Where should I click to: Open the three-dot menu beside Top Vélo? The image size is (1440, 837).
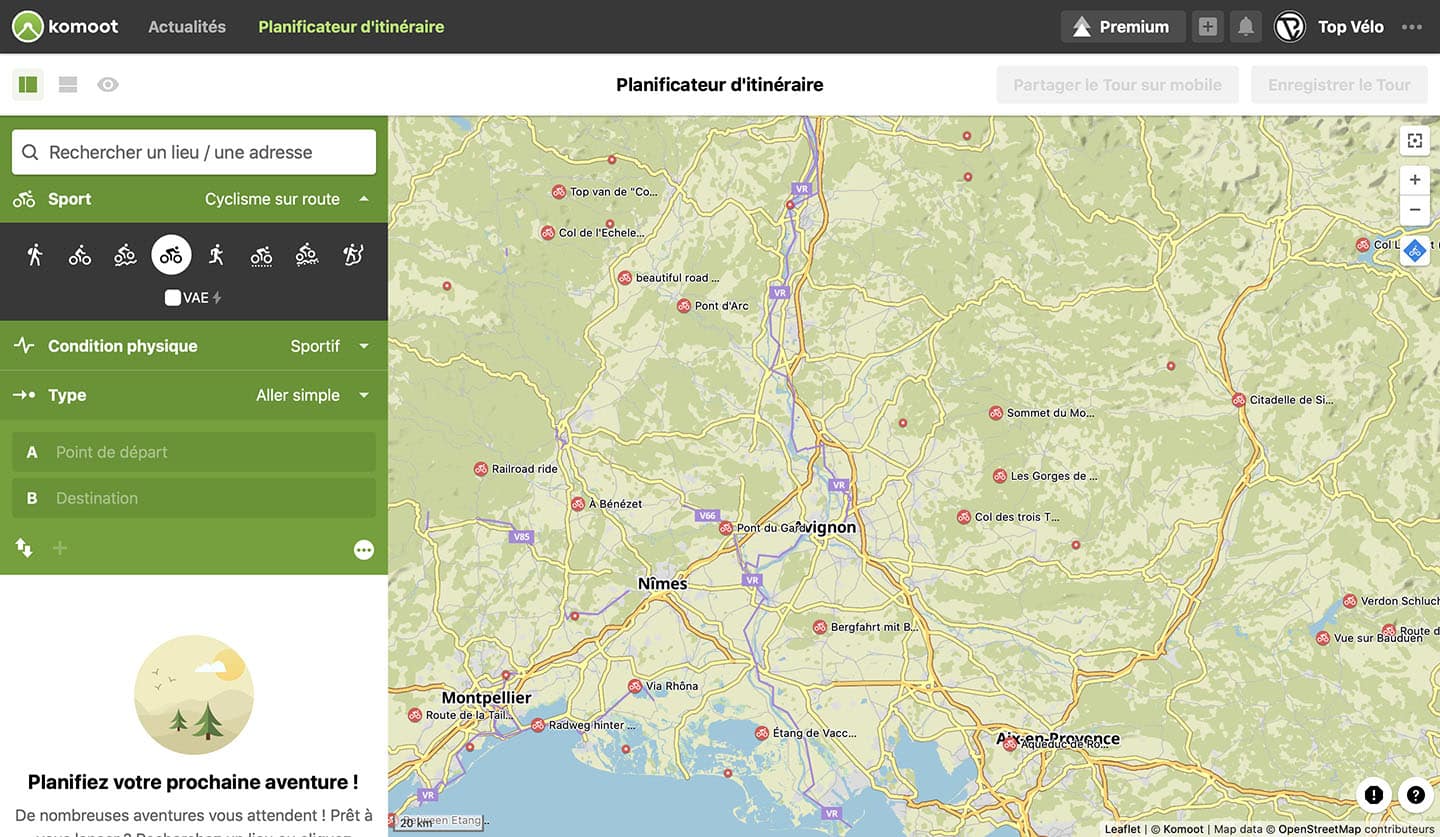click(1412, 27)
